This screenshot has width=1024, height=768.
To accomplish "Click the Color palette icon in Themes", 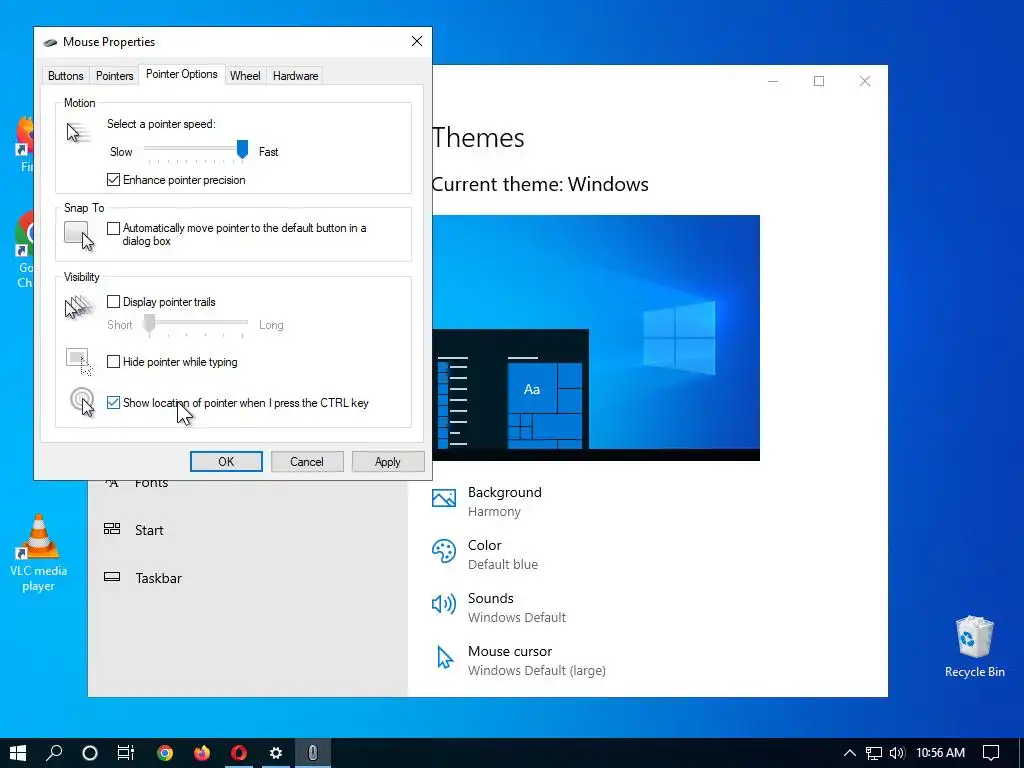I will (x=444, y=551).
